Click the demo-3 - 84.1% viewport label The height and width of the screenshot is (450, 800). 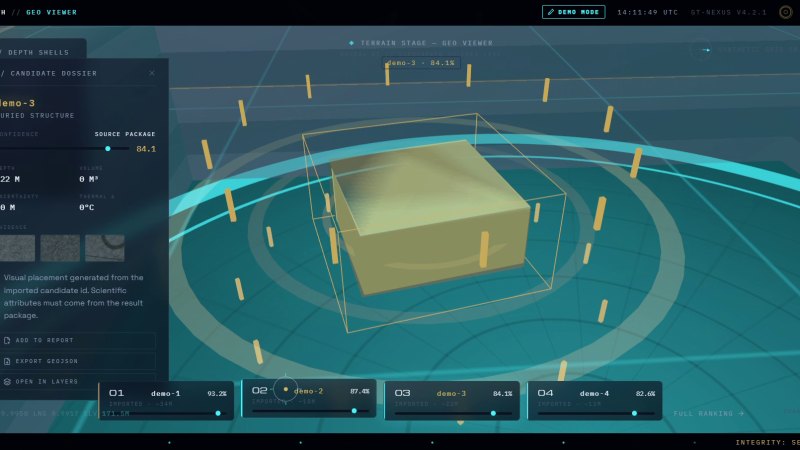click(x=421, y=63)
